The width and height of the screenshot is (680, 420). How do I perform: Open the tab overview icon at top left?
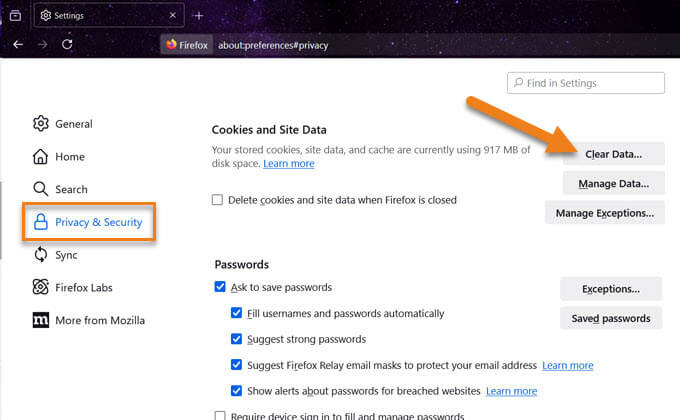15,16
